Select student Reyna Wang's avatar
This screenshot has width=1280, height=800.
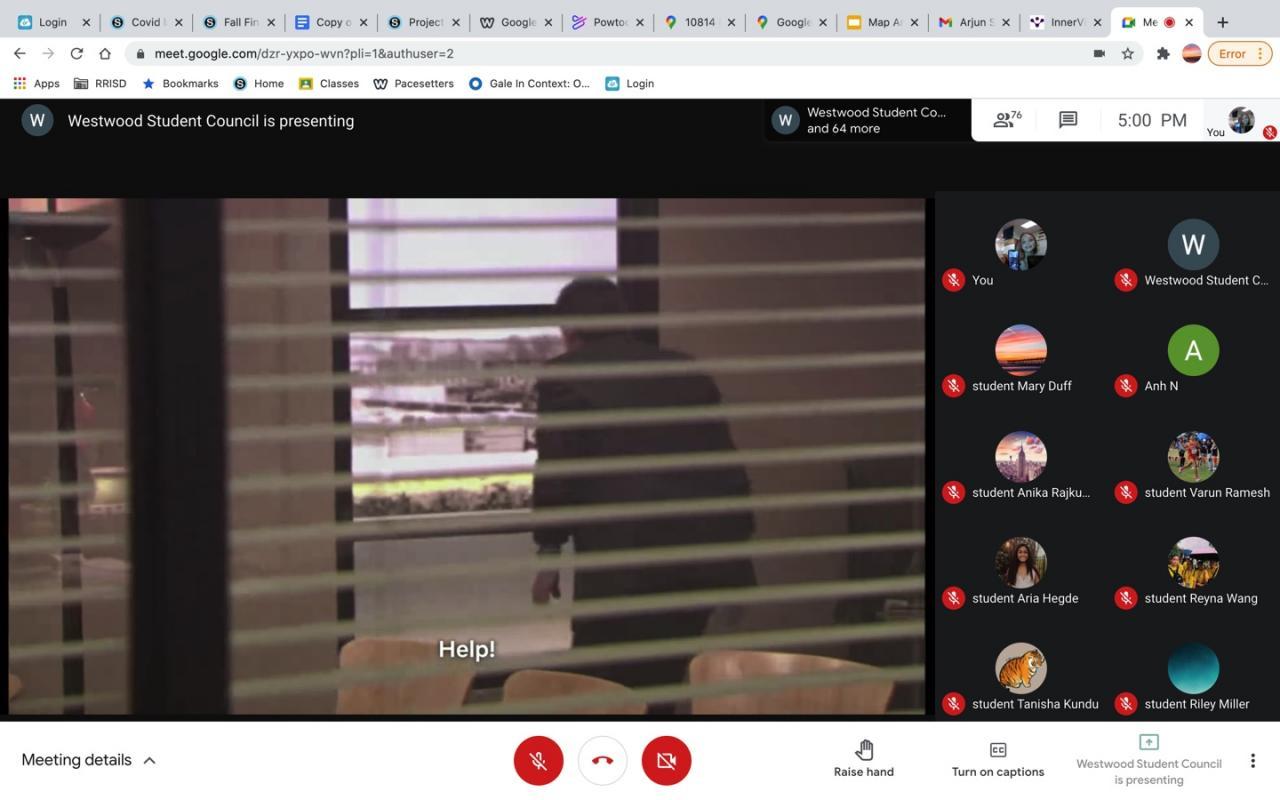click(x=1193, y=563)
